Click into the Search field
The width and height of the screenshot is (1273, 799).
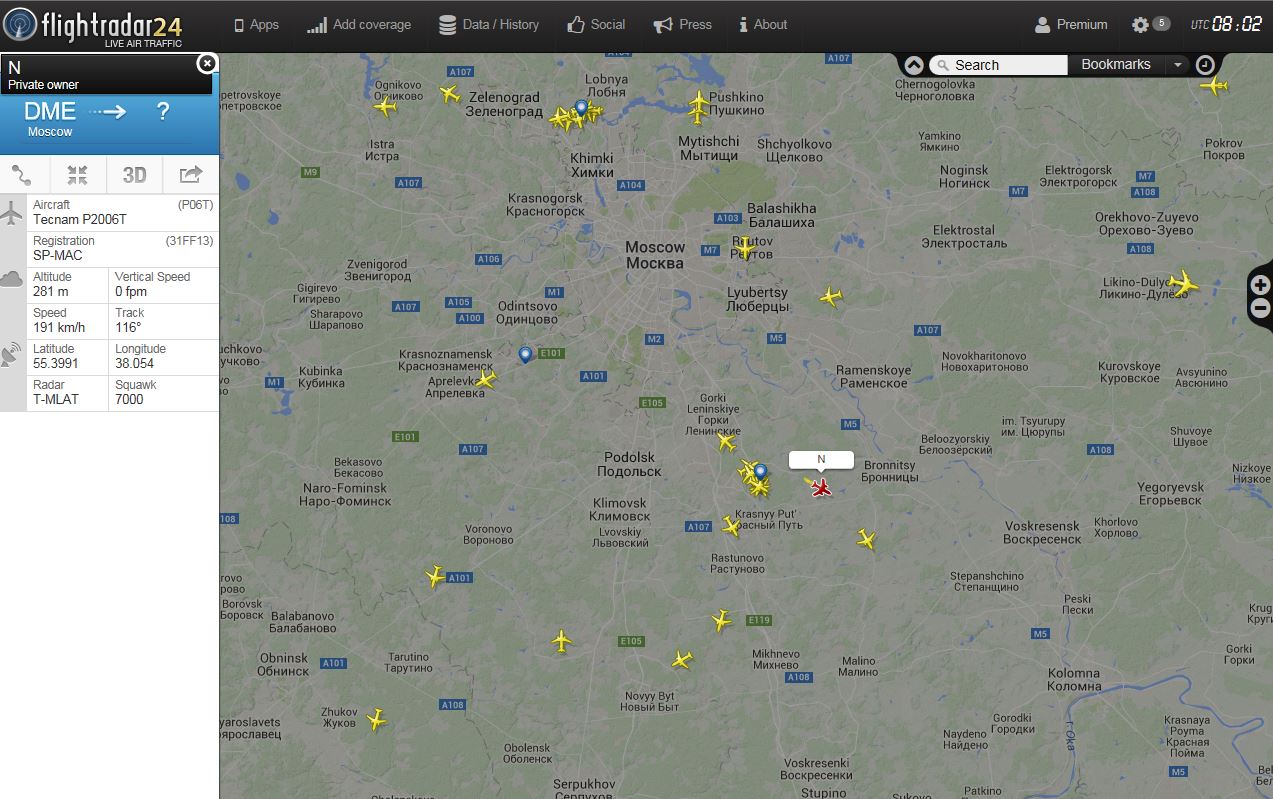[x=998, y=65]
